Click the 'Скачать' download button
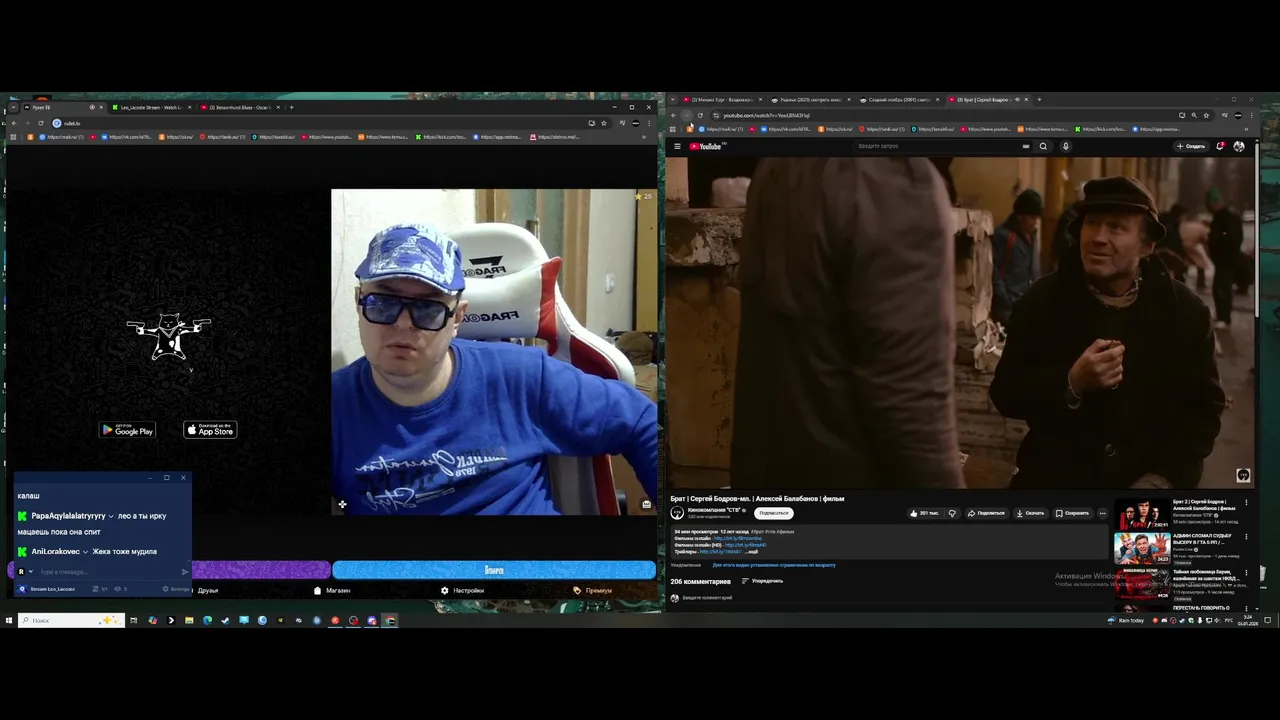1280x720 pixels. 1030,513
